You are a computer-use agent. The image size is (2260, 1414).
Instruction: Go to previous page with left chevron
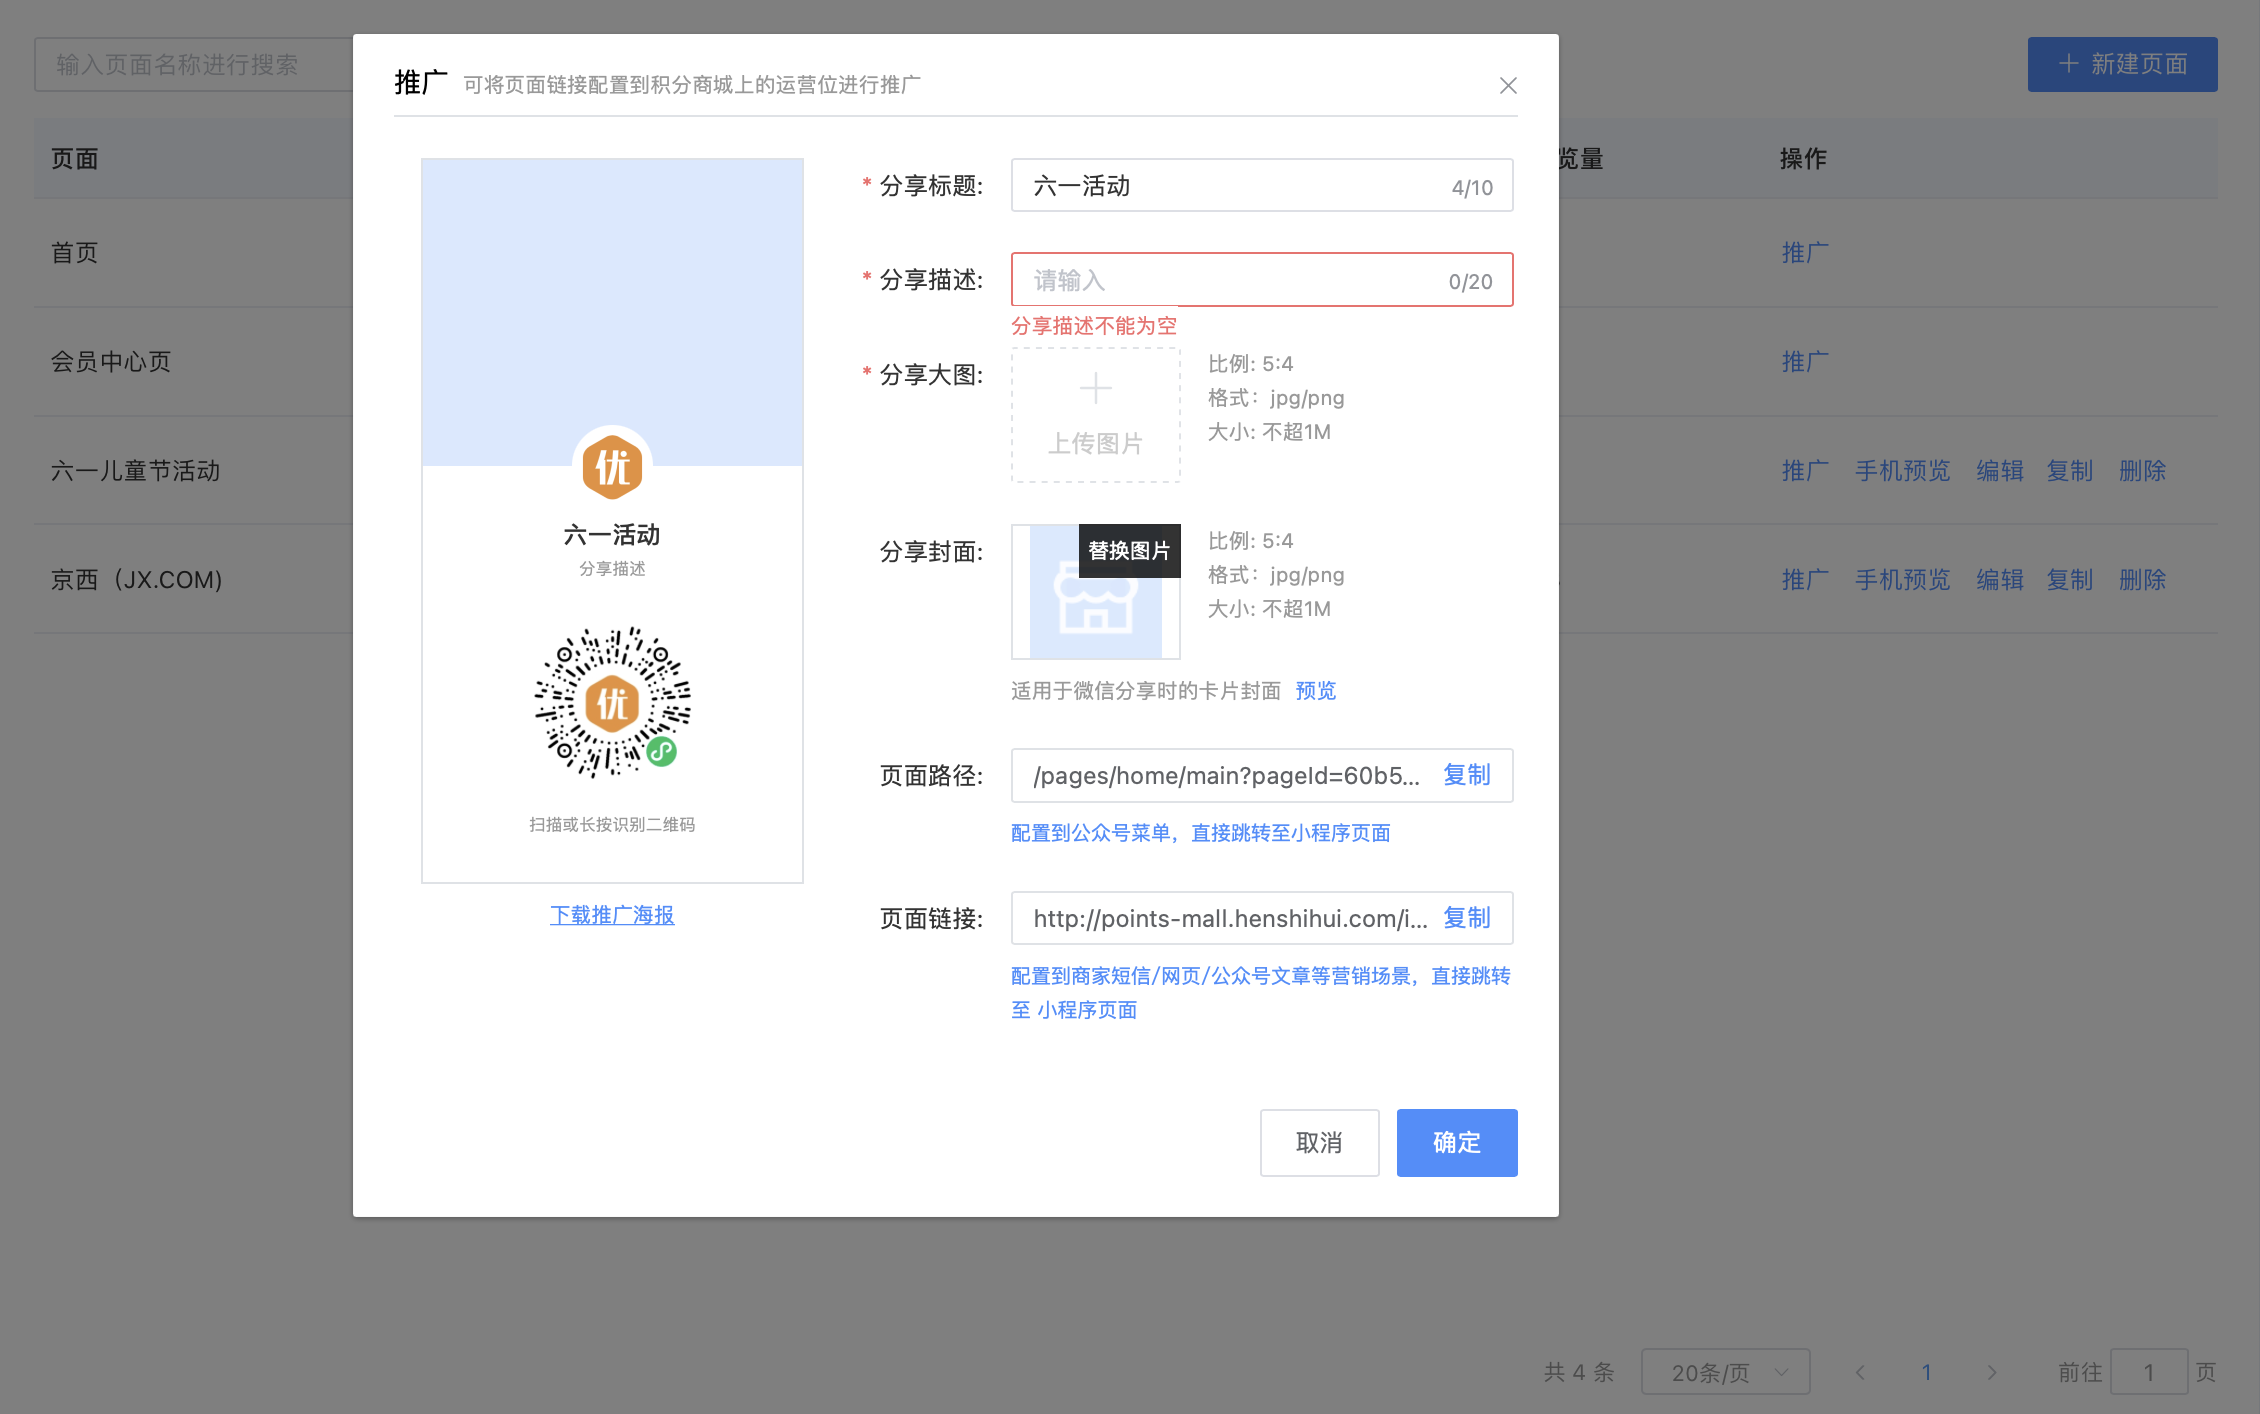coord(1860,1372)
